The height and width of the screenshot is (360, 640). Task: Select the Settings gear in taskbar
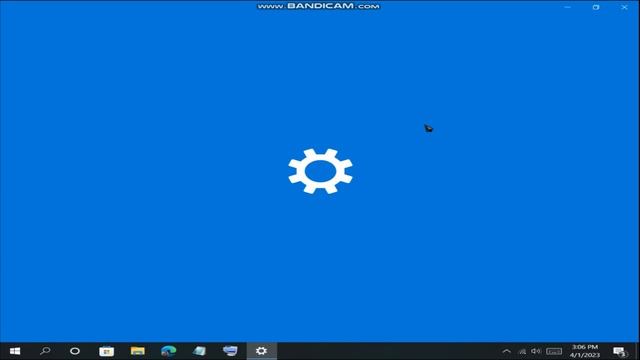tap(261, 351)
